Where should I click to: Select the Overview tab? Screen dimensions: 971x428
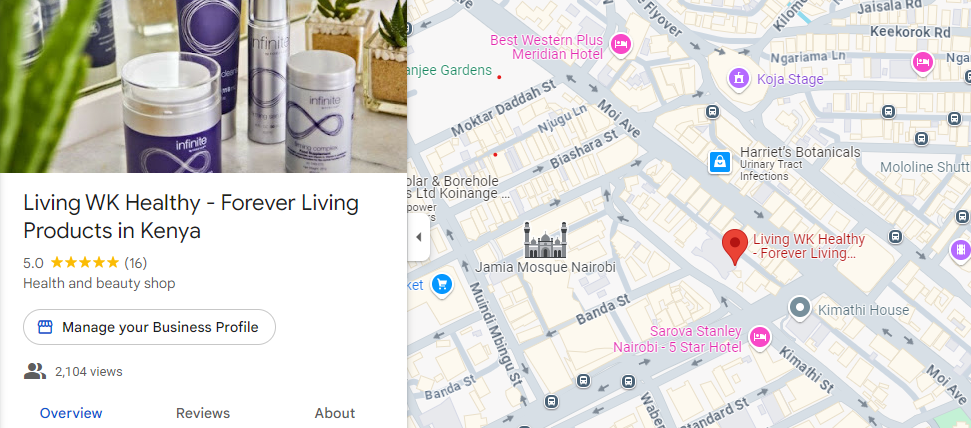(71, 413)
